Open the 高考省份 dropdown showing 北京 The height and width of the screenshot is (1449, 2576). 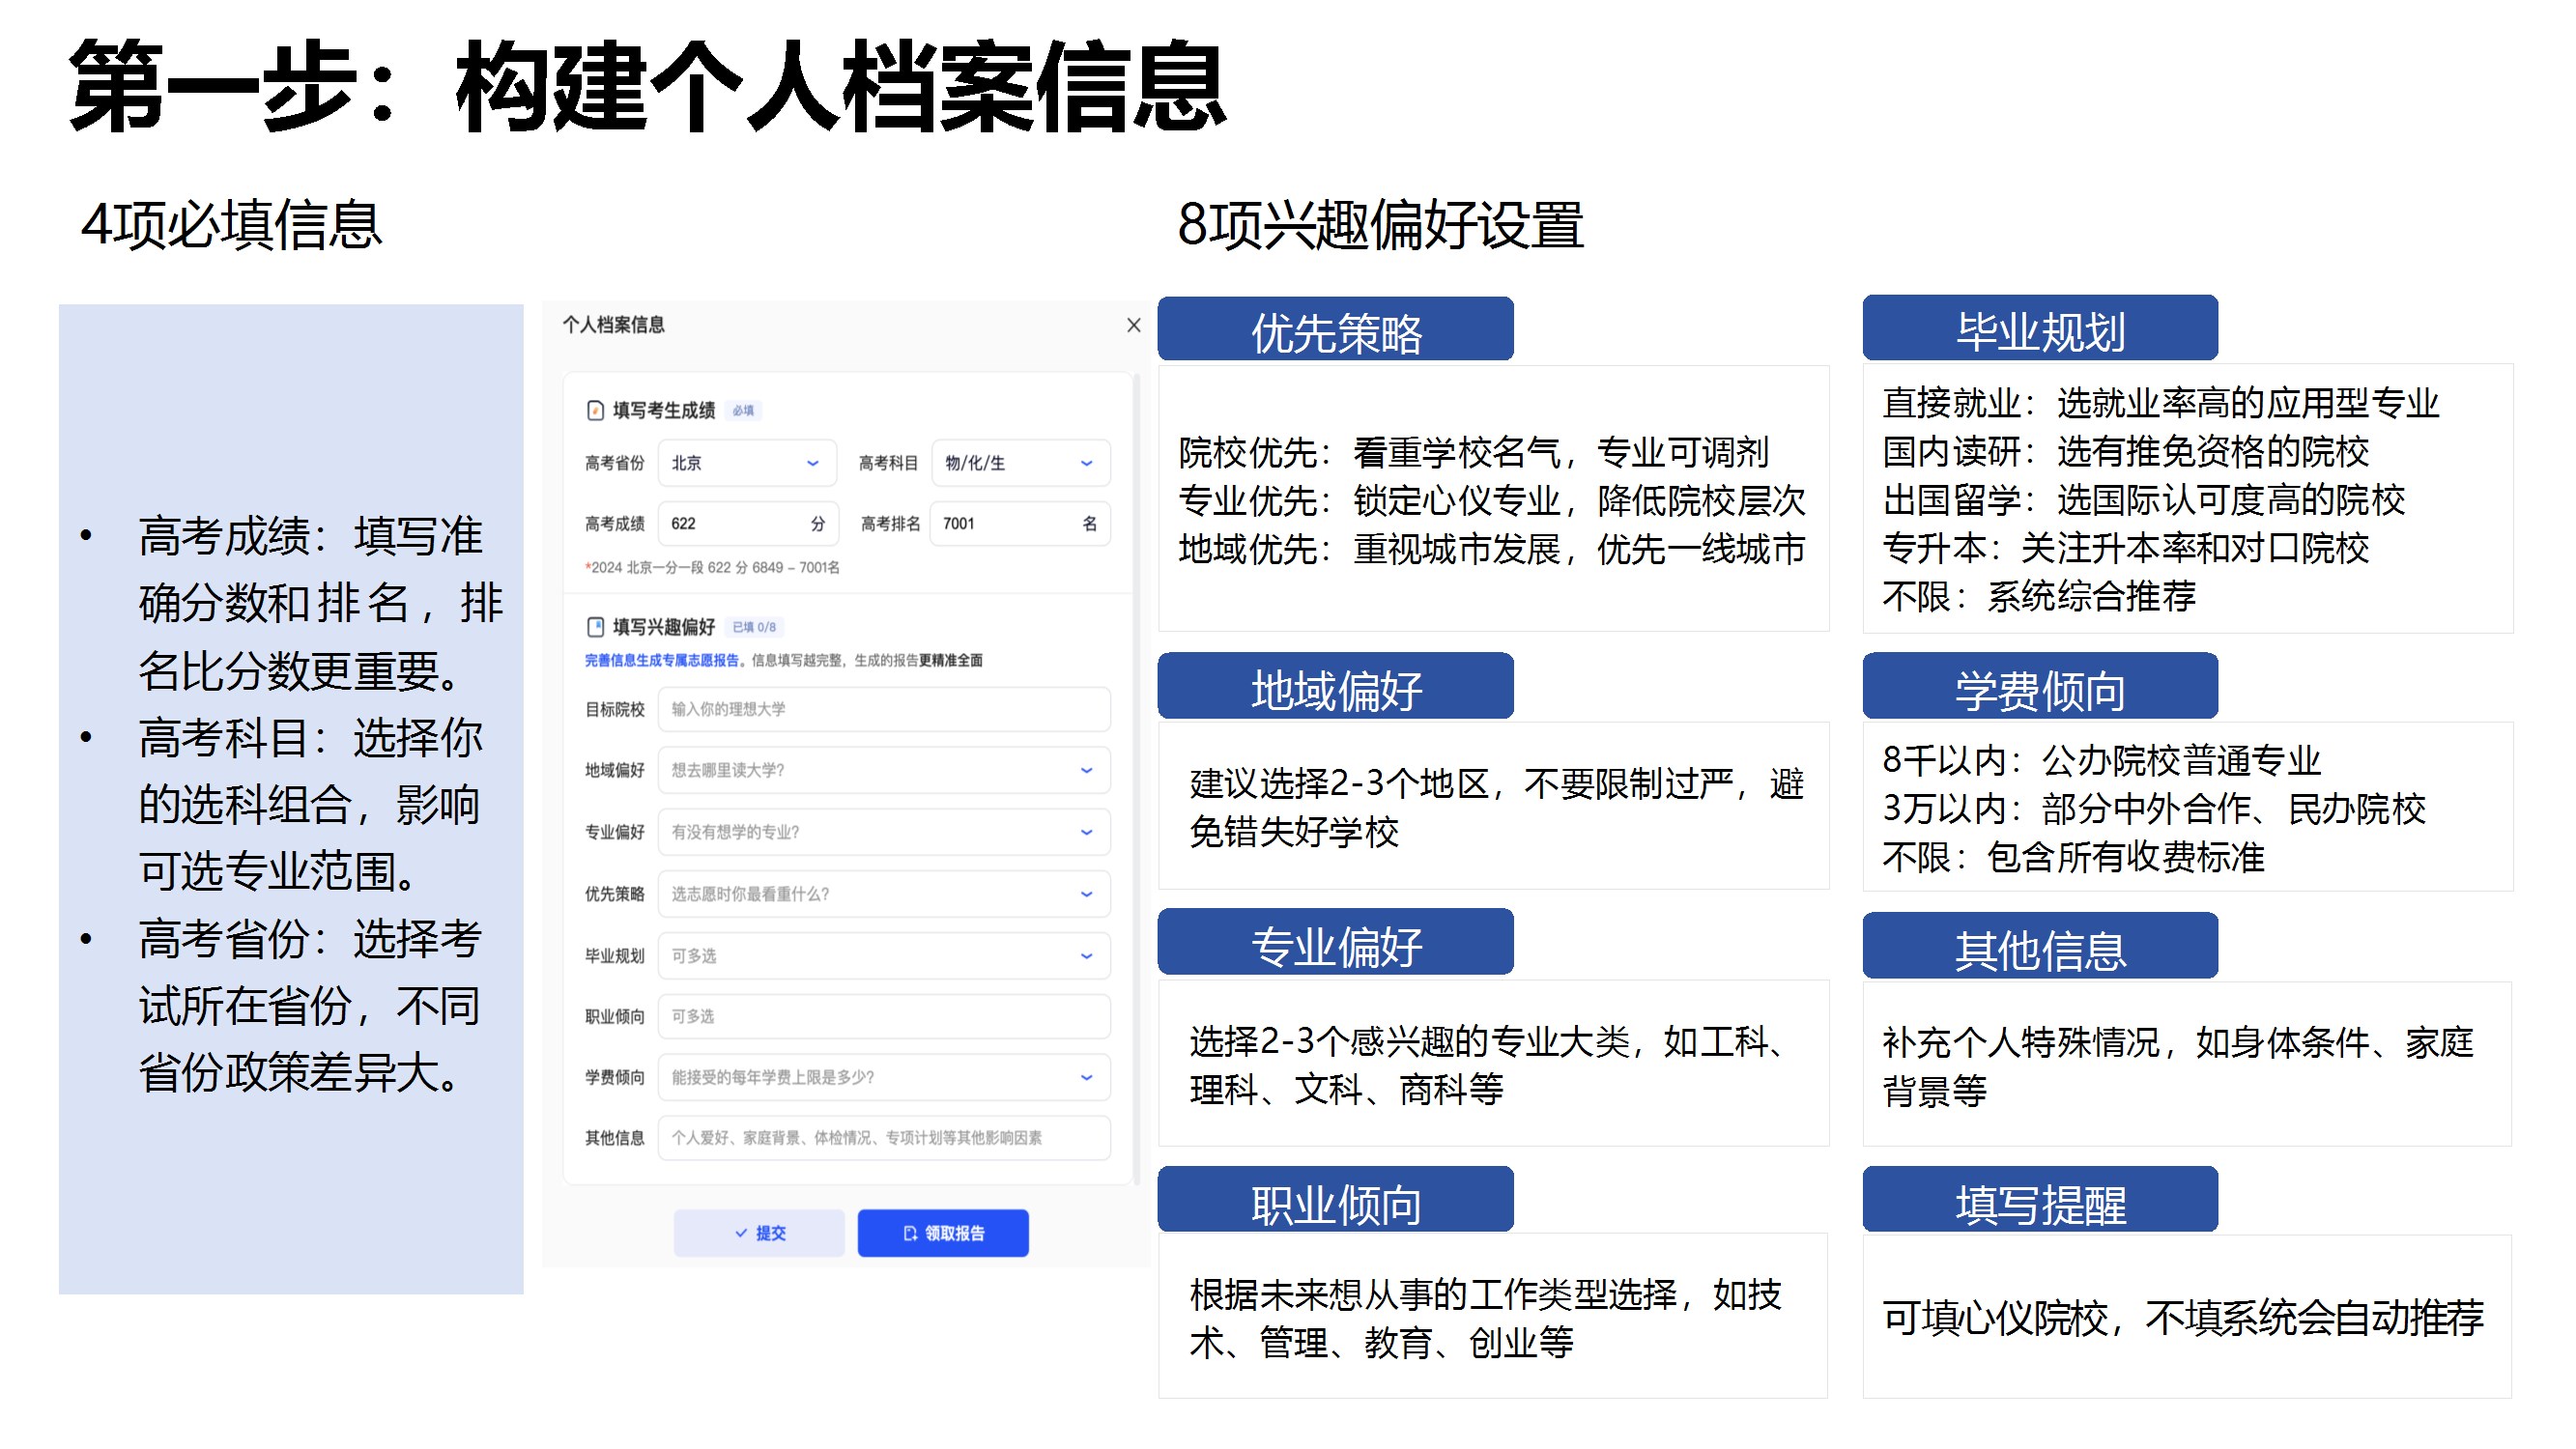(x=746, y=463)
